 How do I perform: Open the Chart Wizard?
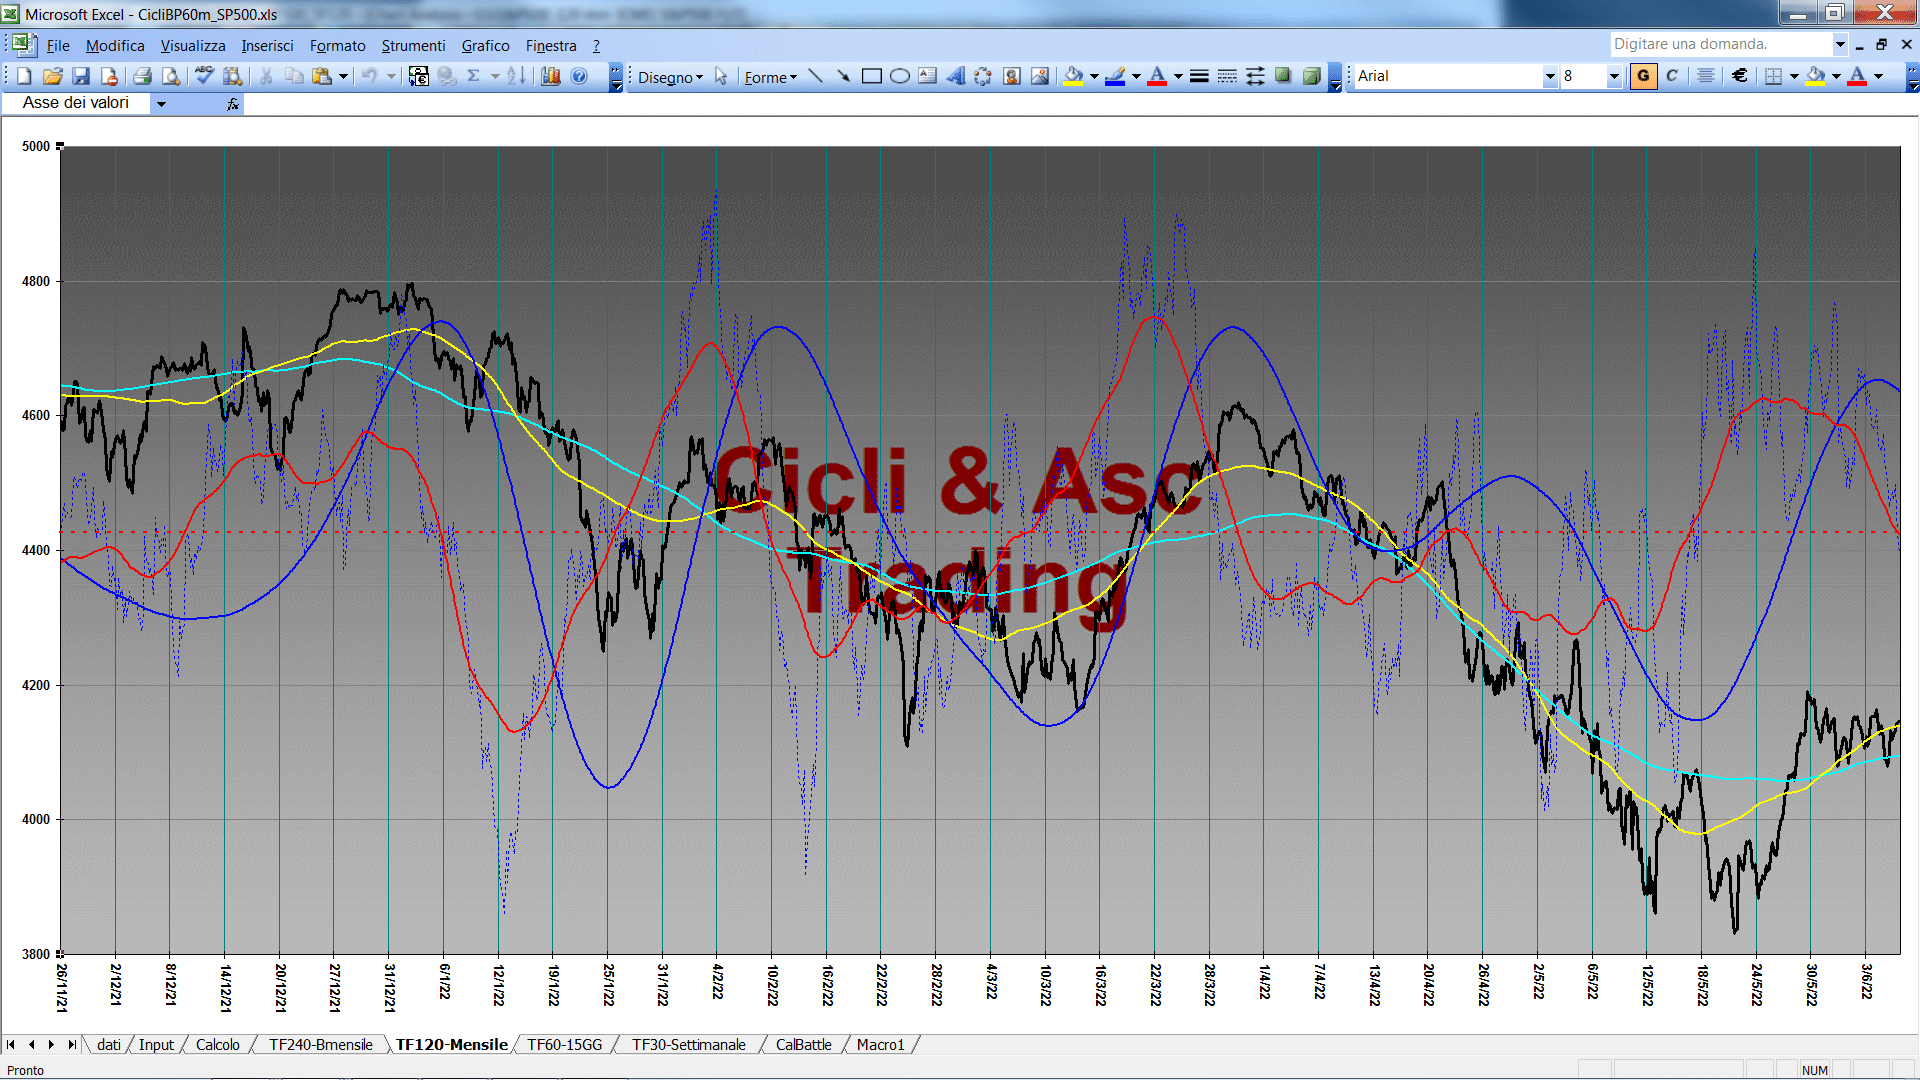pos(550,76)
